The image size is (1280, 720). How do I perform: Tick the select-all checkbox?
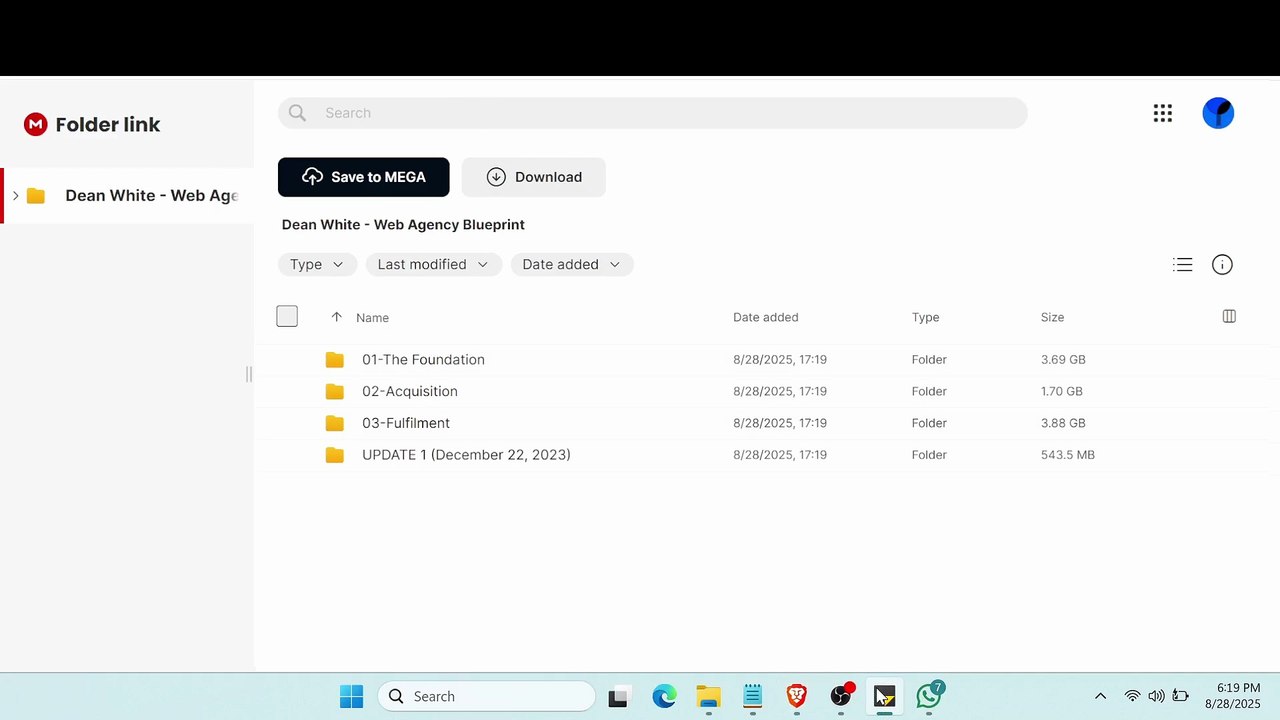287,317
